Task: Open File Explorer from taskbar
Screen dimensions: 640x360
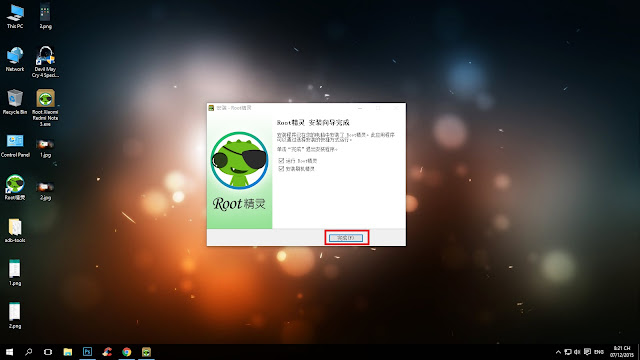Action: click(x=68, y=352)
